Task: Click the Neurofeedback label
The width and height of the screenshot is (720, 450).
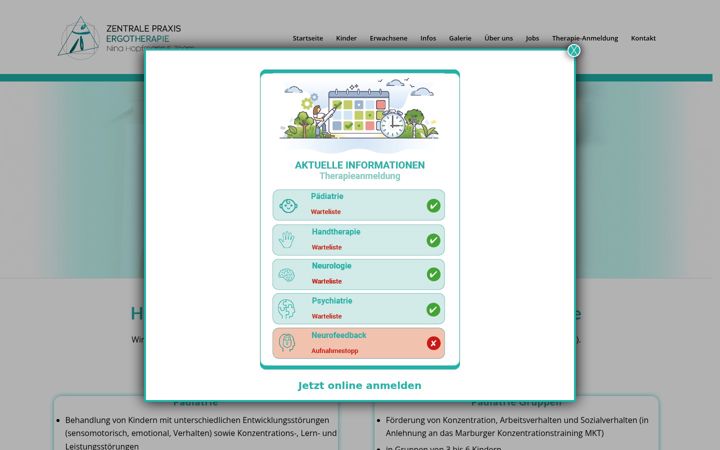Action: coord(339,335)
